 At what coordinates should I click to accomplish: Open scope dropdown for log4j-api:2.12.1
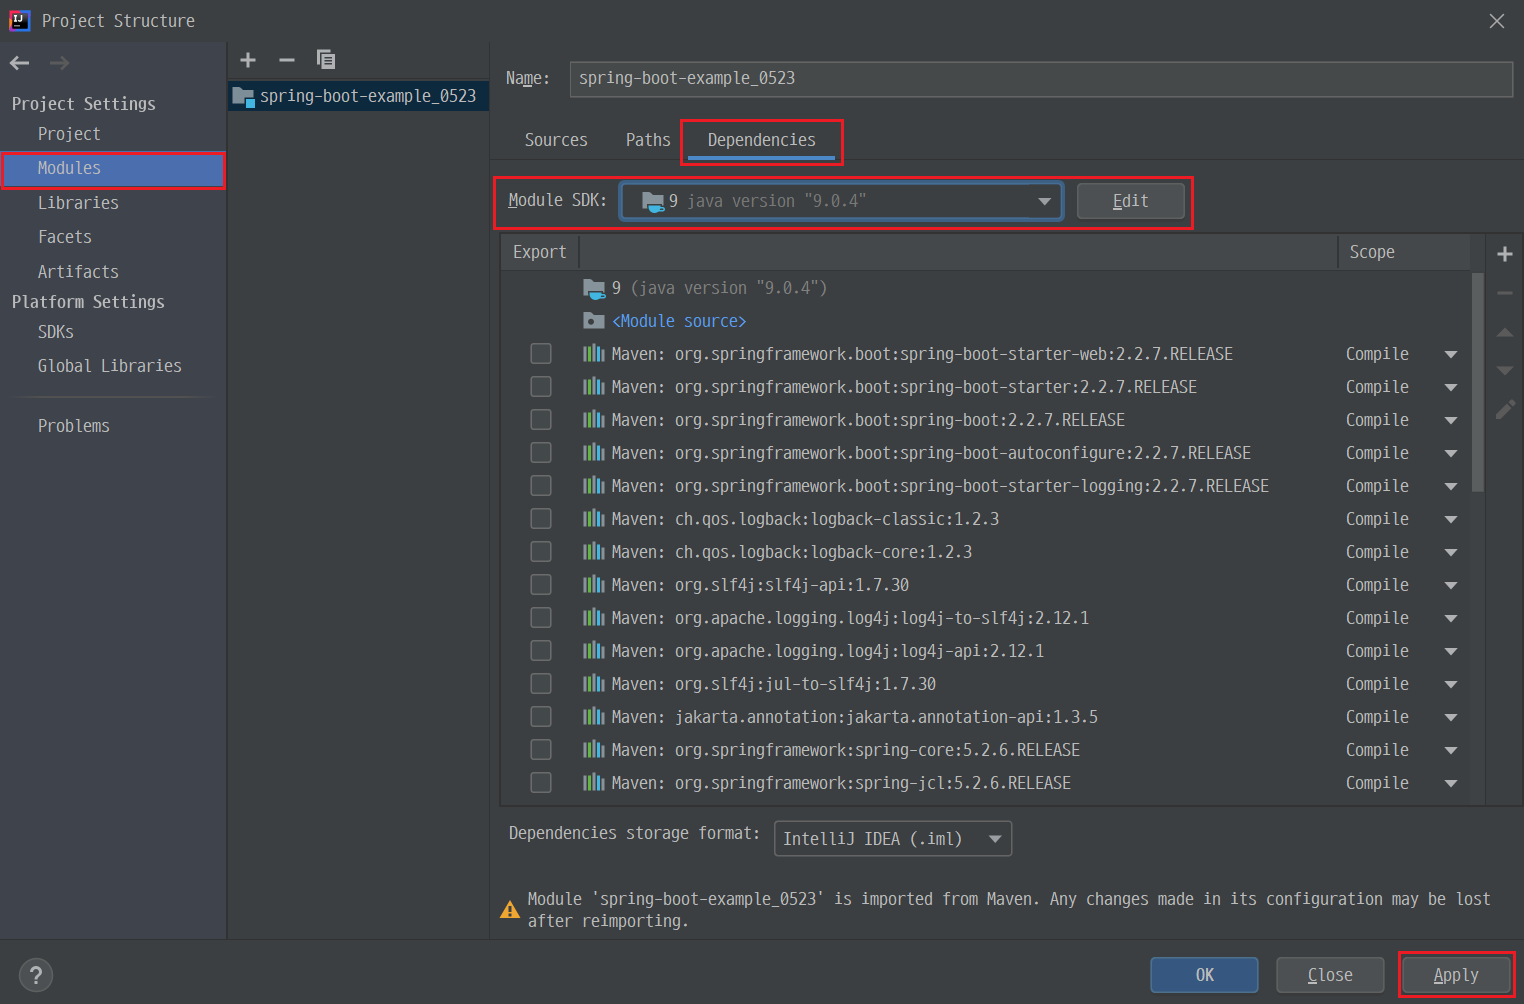(x=1451, y=651)
